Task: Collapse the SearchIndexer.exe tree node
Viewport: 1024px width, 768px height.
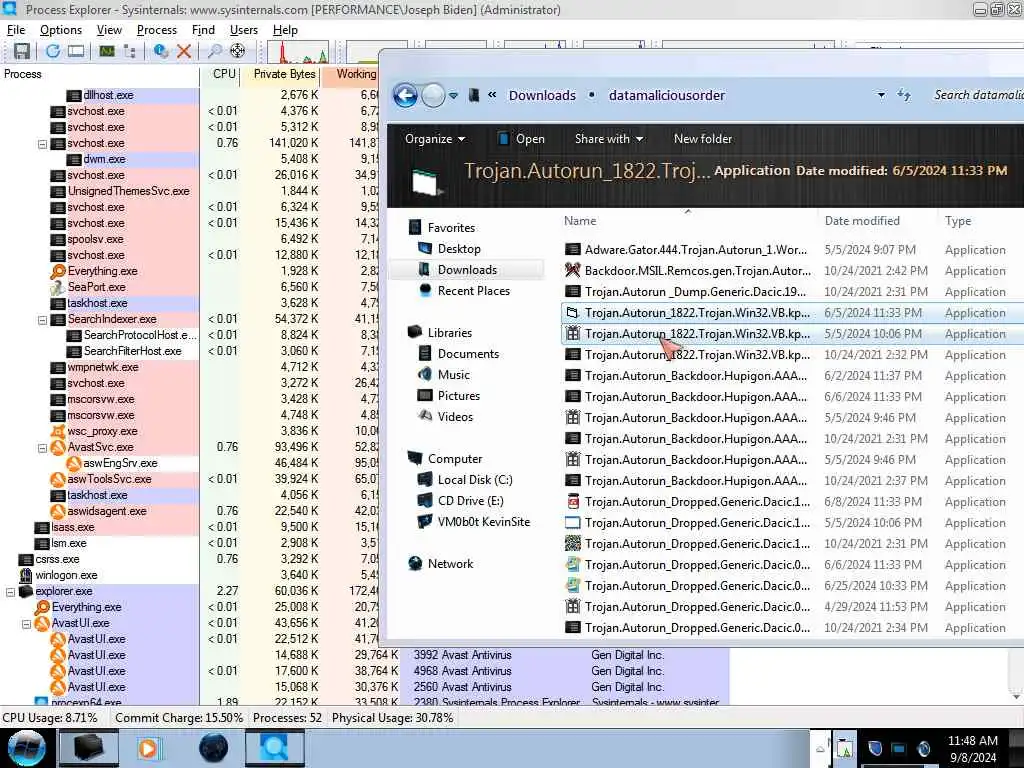Action: click(42, 320)
